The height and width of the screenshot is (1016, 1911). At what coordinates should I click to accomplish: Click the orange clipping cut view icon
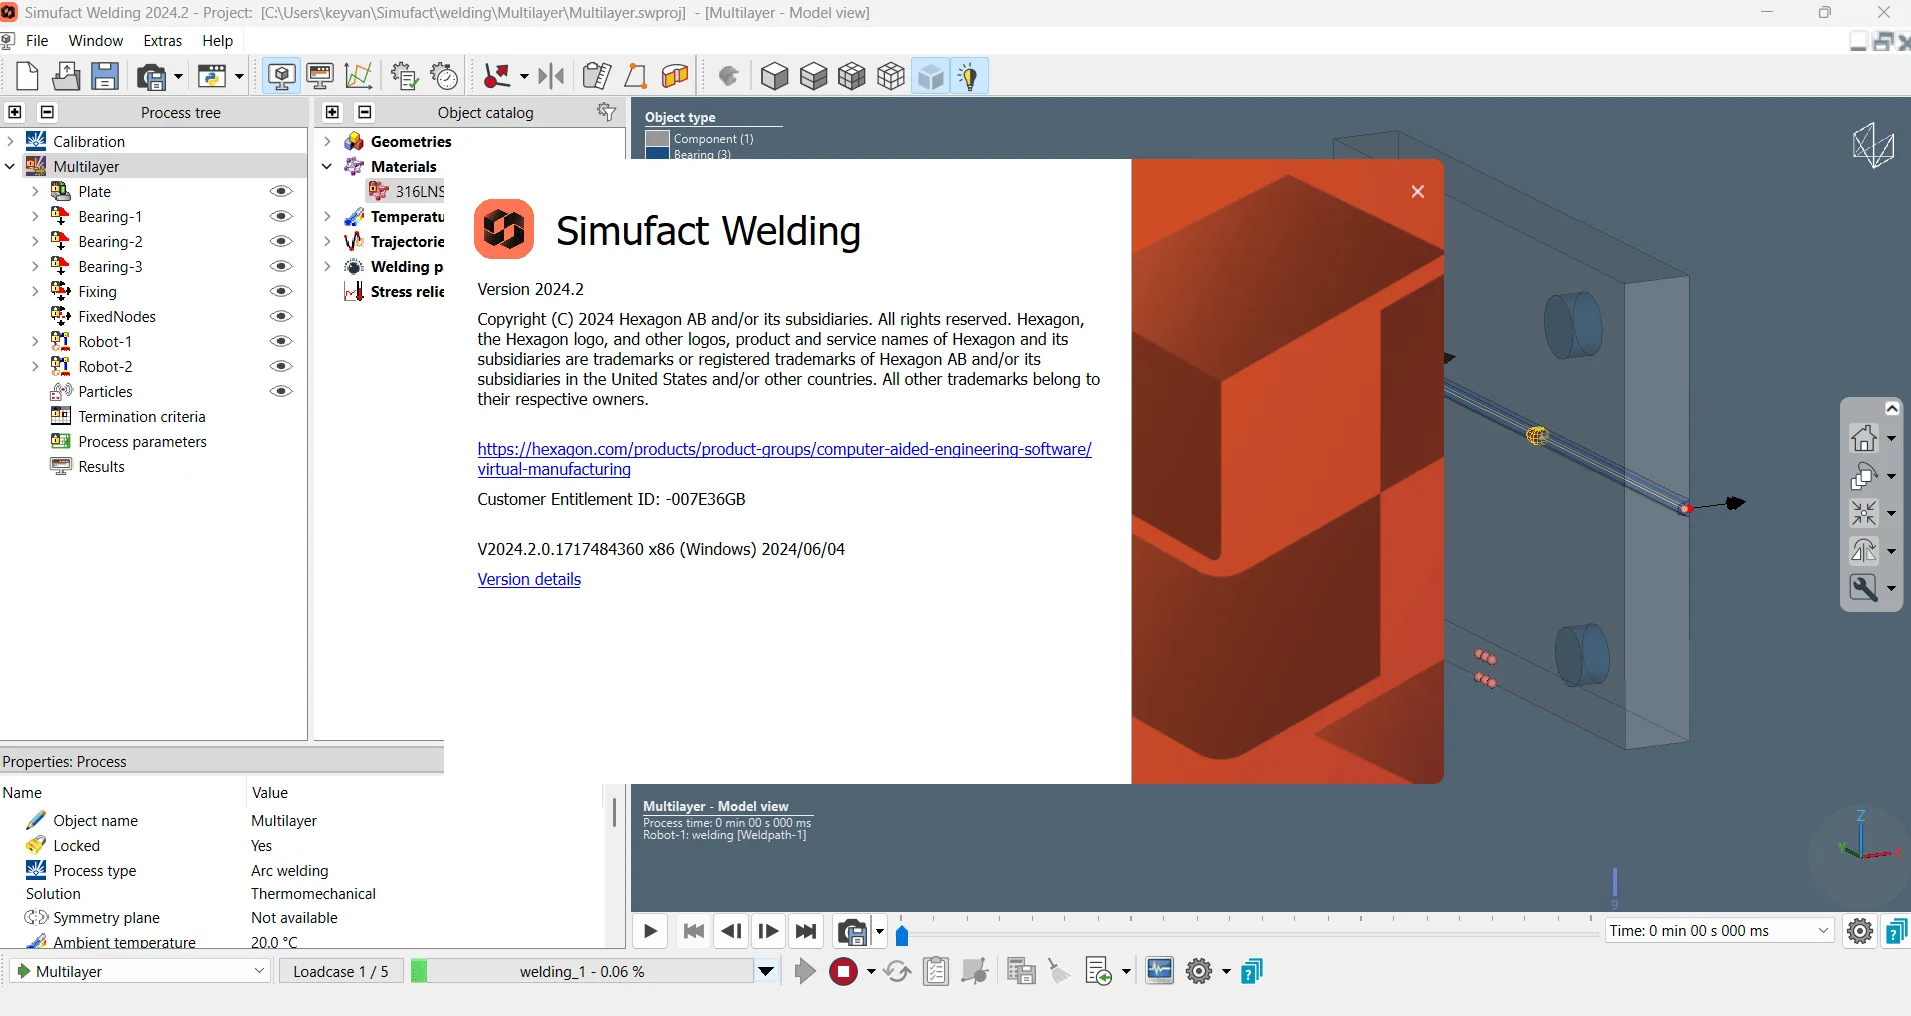tap(675, 76)
